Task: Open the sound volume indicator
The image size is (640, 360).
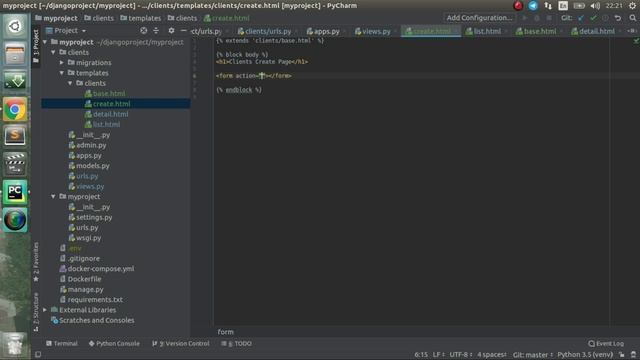Action: 595,5
